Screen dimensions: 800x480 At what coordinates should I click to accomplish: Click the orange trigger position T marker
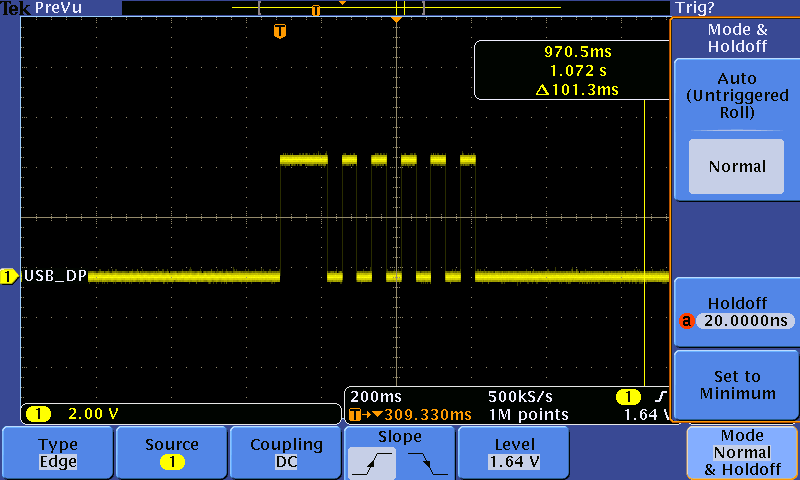point(280,31)
